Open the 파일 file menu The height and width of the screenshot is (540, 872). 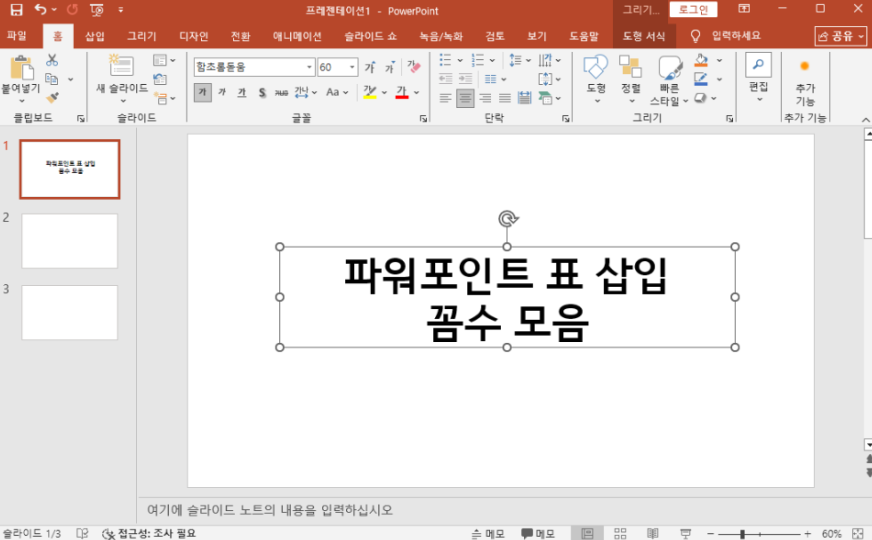click(x=17, y=36)
